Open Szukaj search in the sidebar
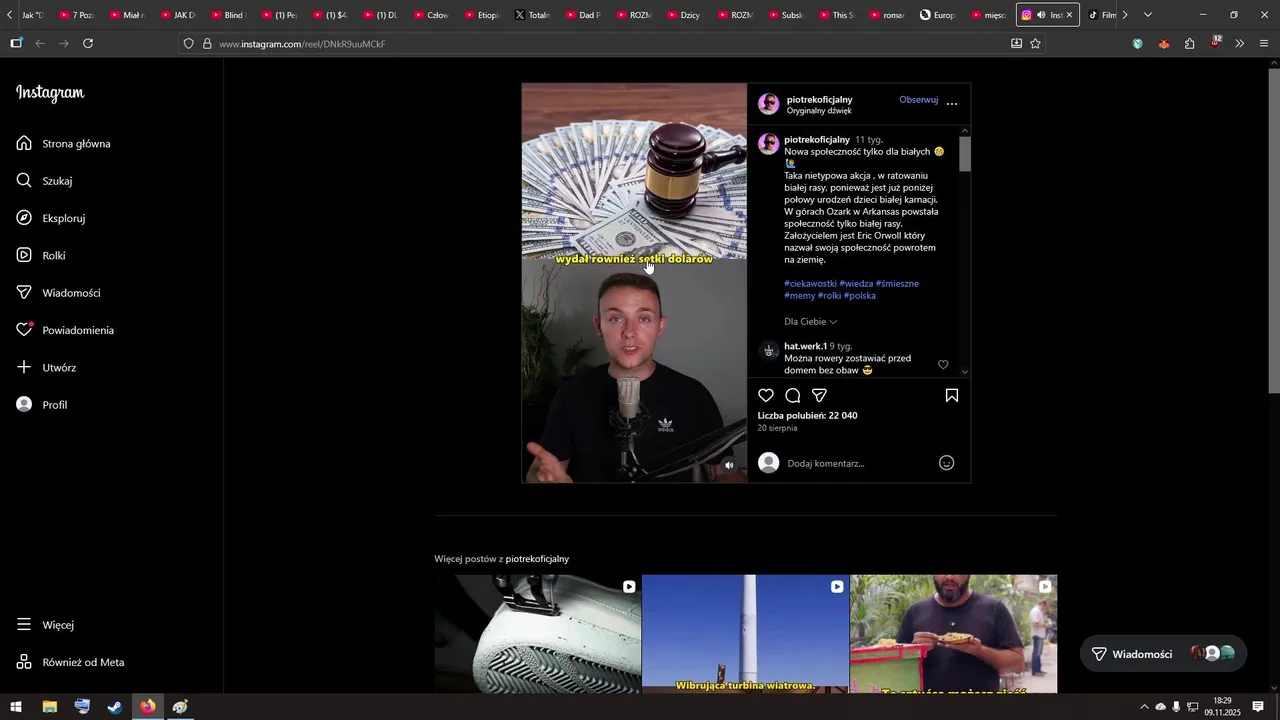Image resolution: width=1280 pixels, height=720 pixels. coord(57,181)
